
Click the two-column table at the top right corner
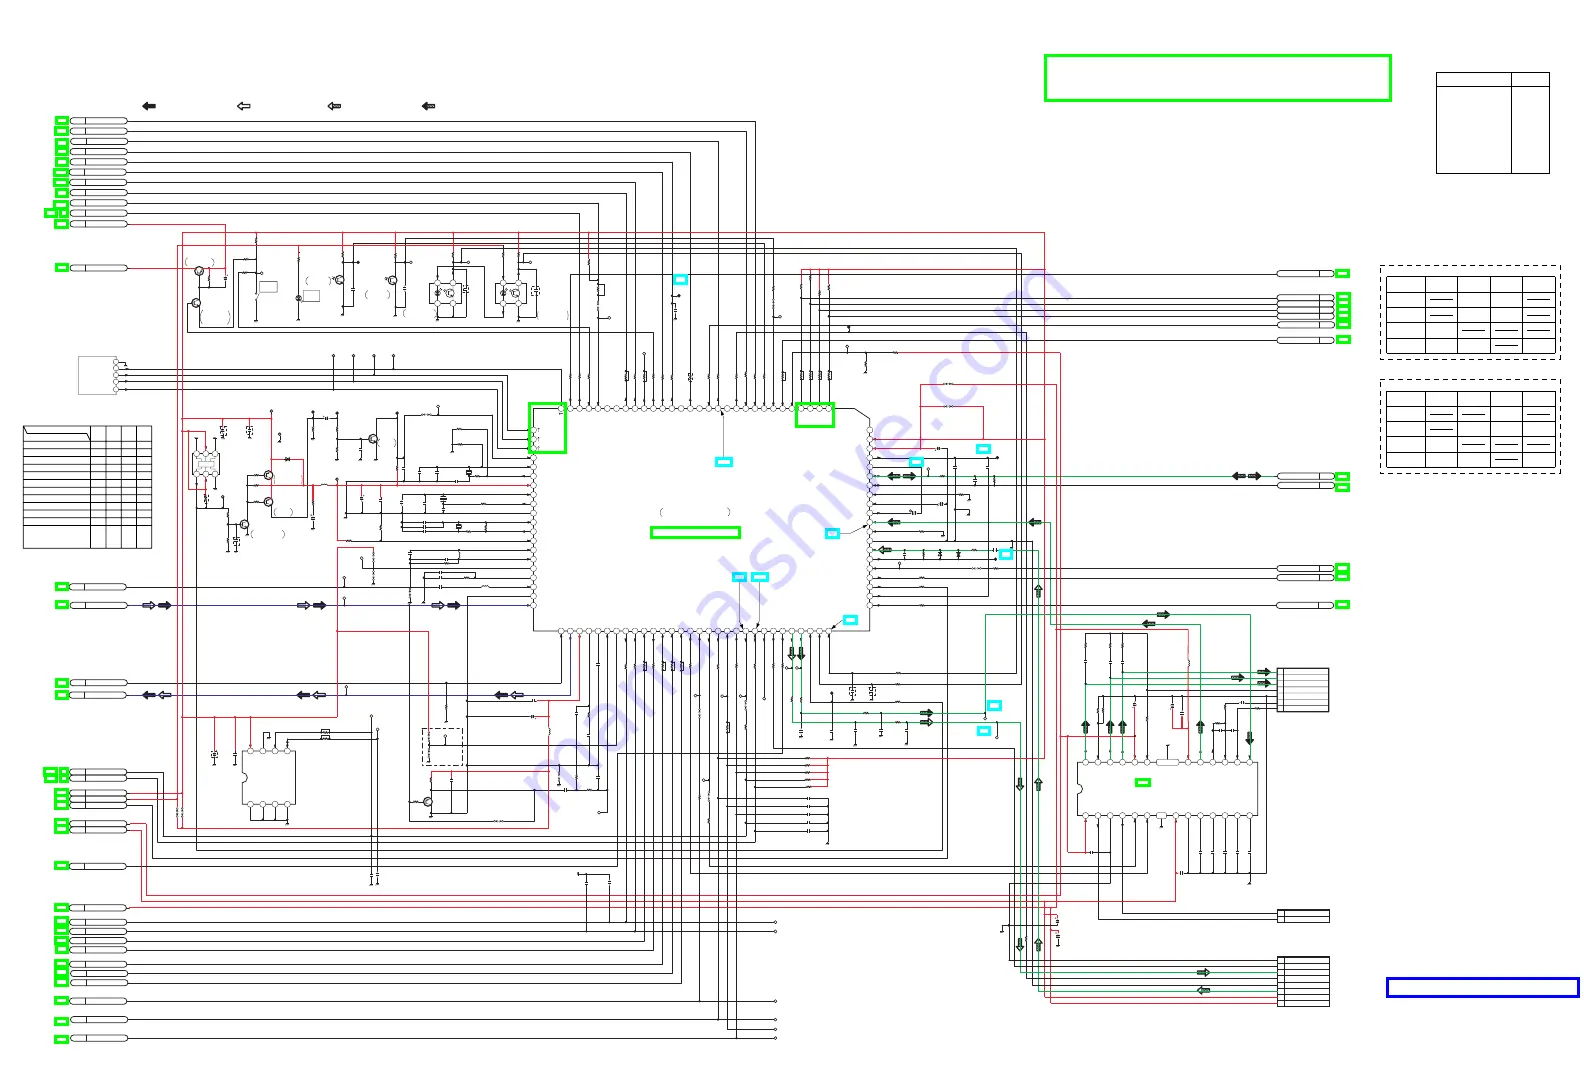point(1492,123)
